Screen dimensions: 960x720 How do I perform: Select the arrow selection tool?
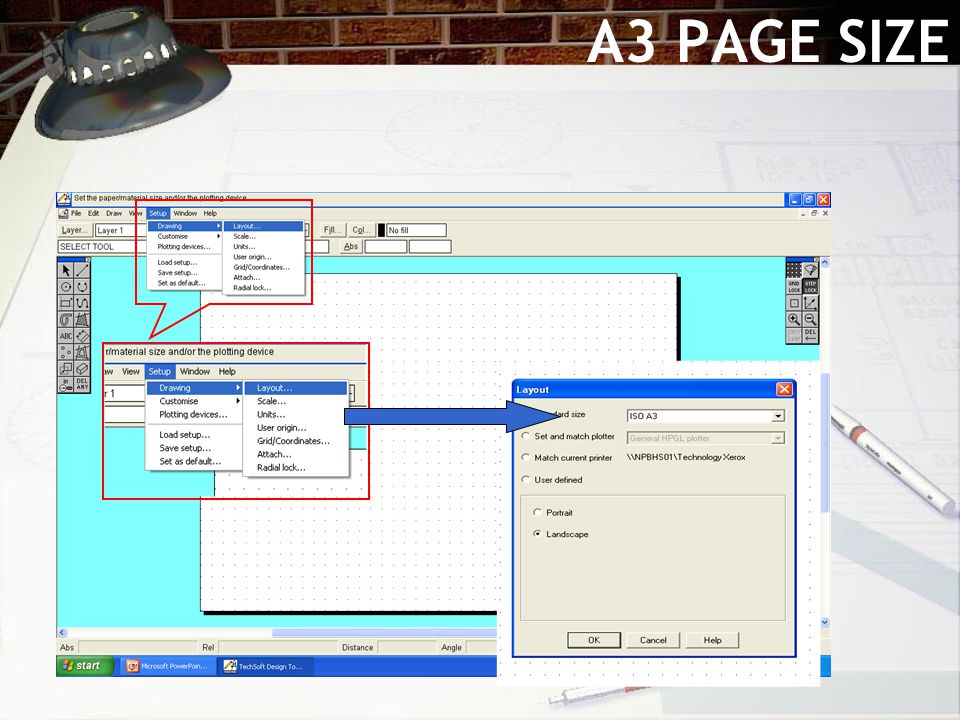tap(66, 270)
